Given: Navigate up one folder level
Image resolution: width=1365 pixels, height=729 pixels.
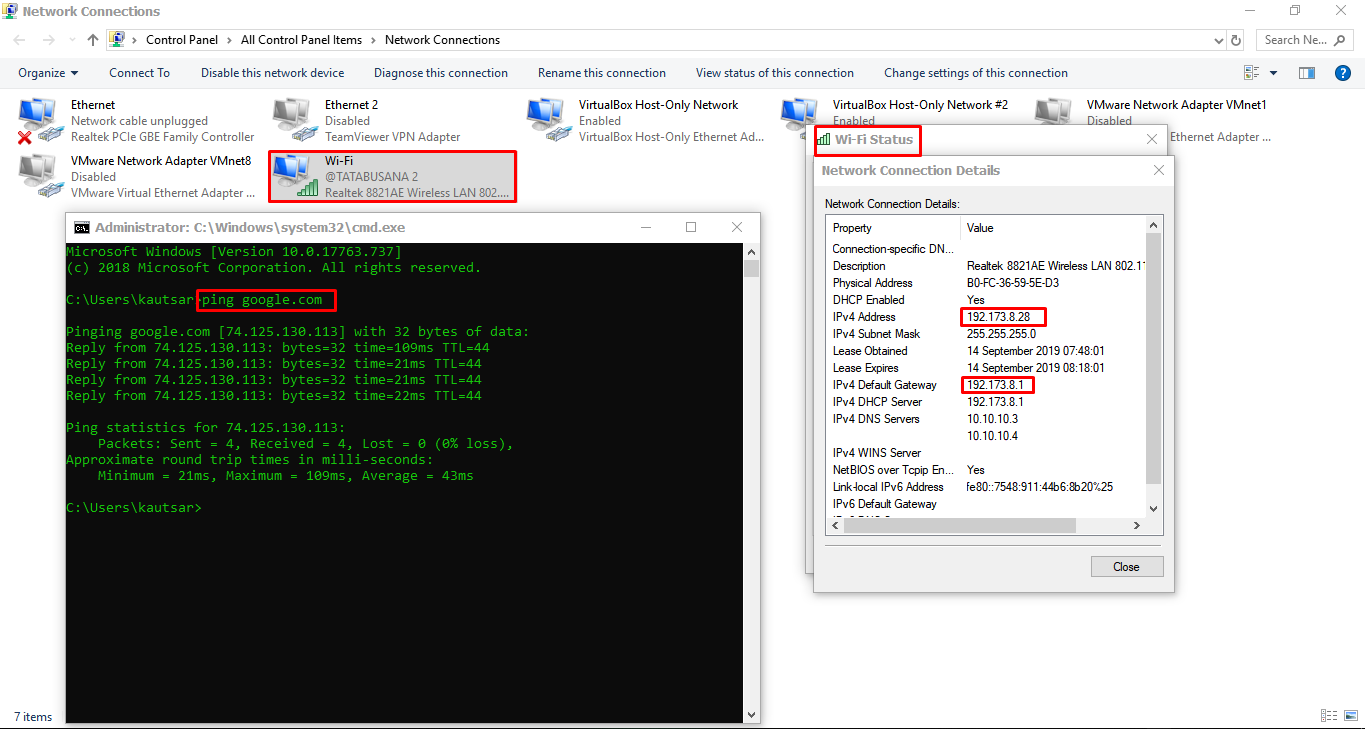Looking at the screenshot, I should pos(92,40).
